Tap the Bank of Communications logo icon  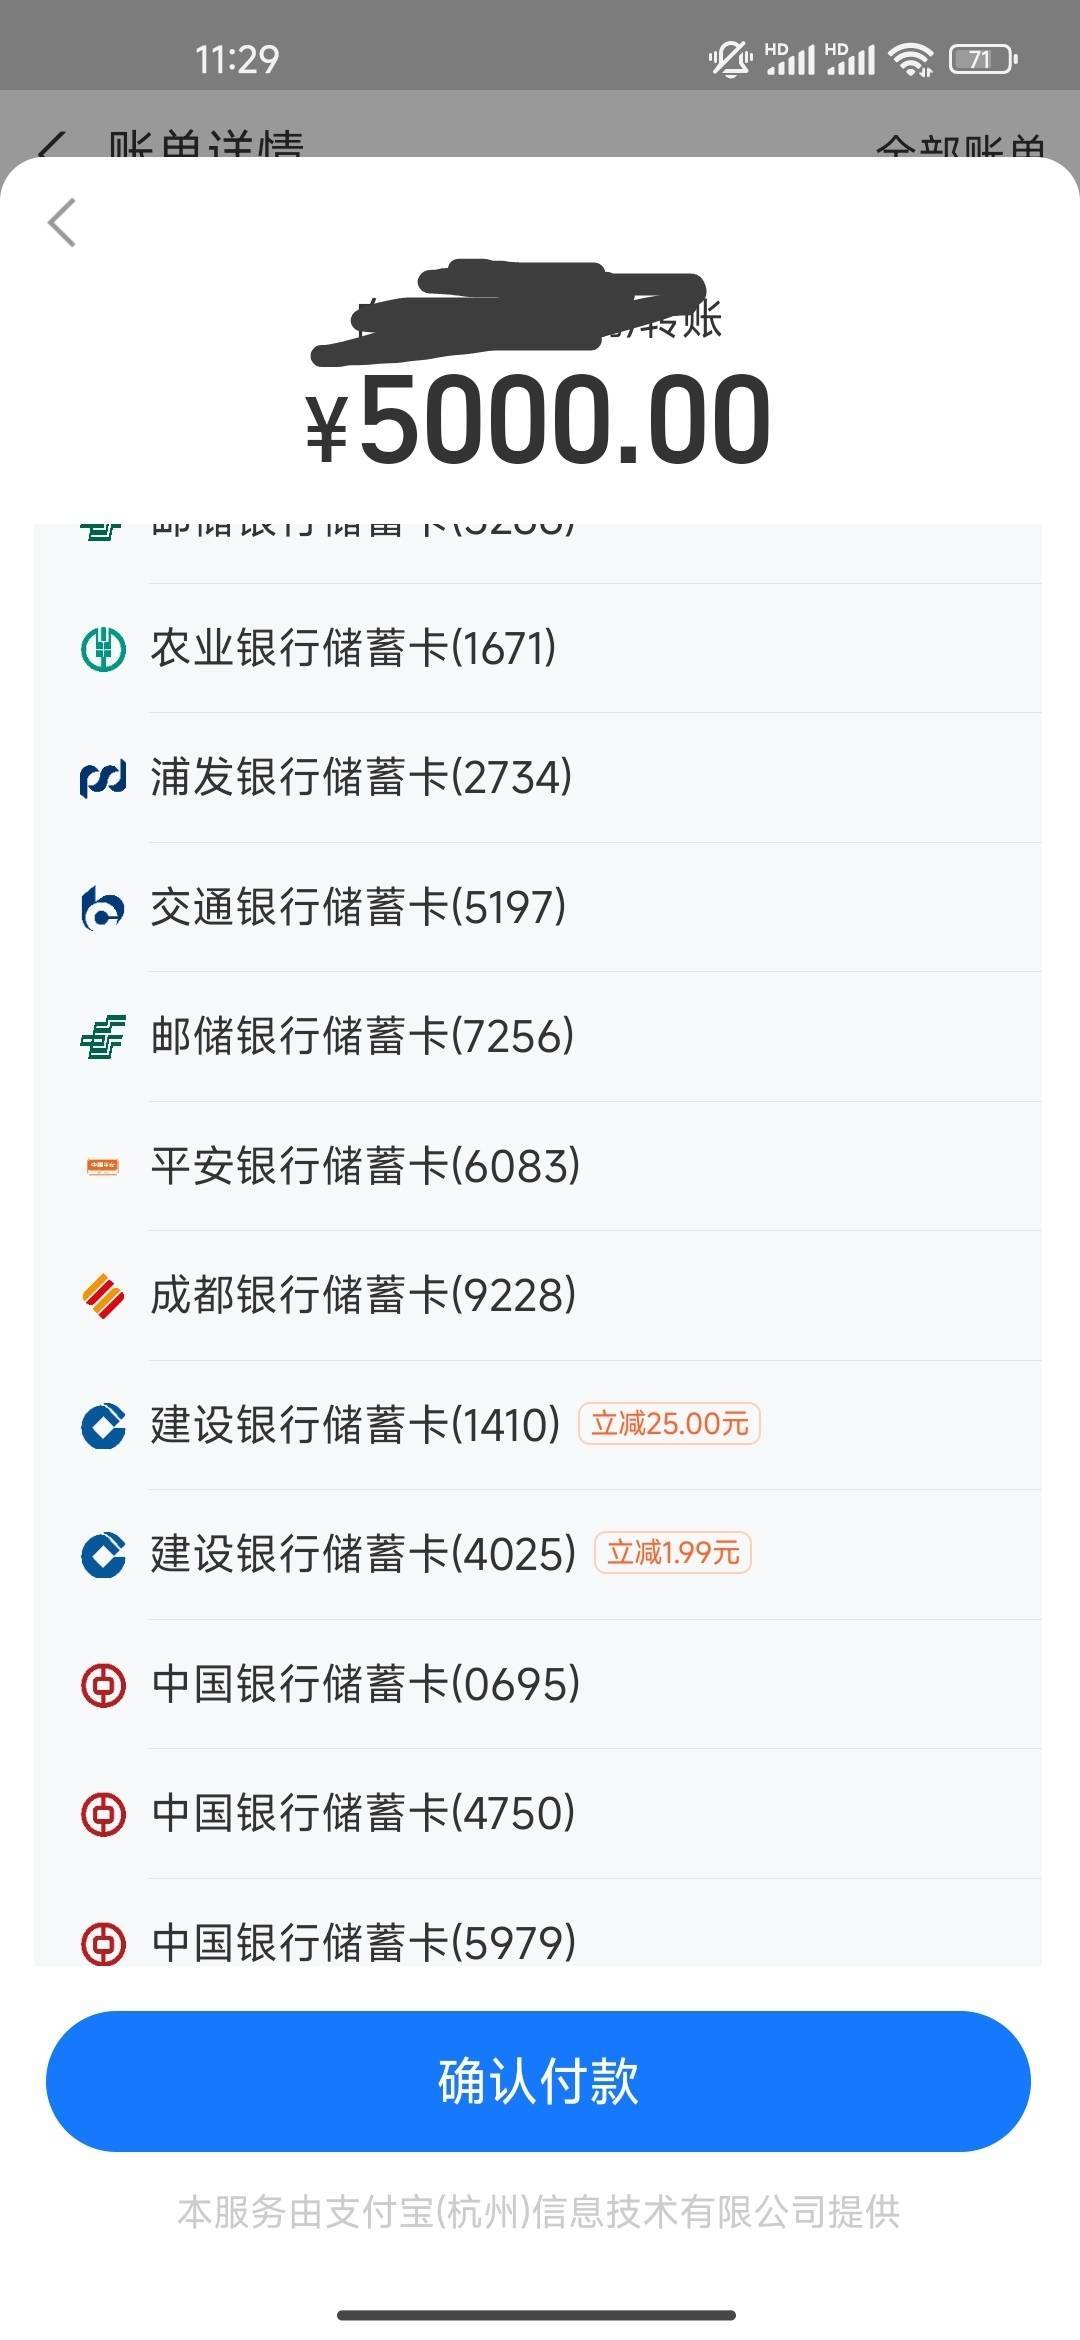click(103, 908)
